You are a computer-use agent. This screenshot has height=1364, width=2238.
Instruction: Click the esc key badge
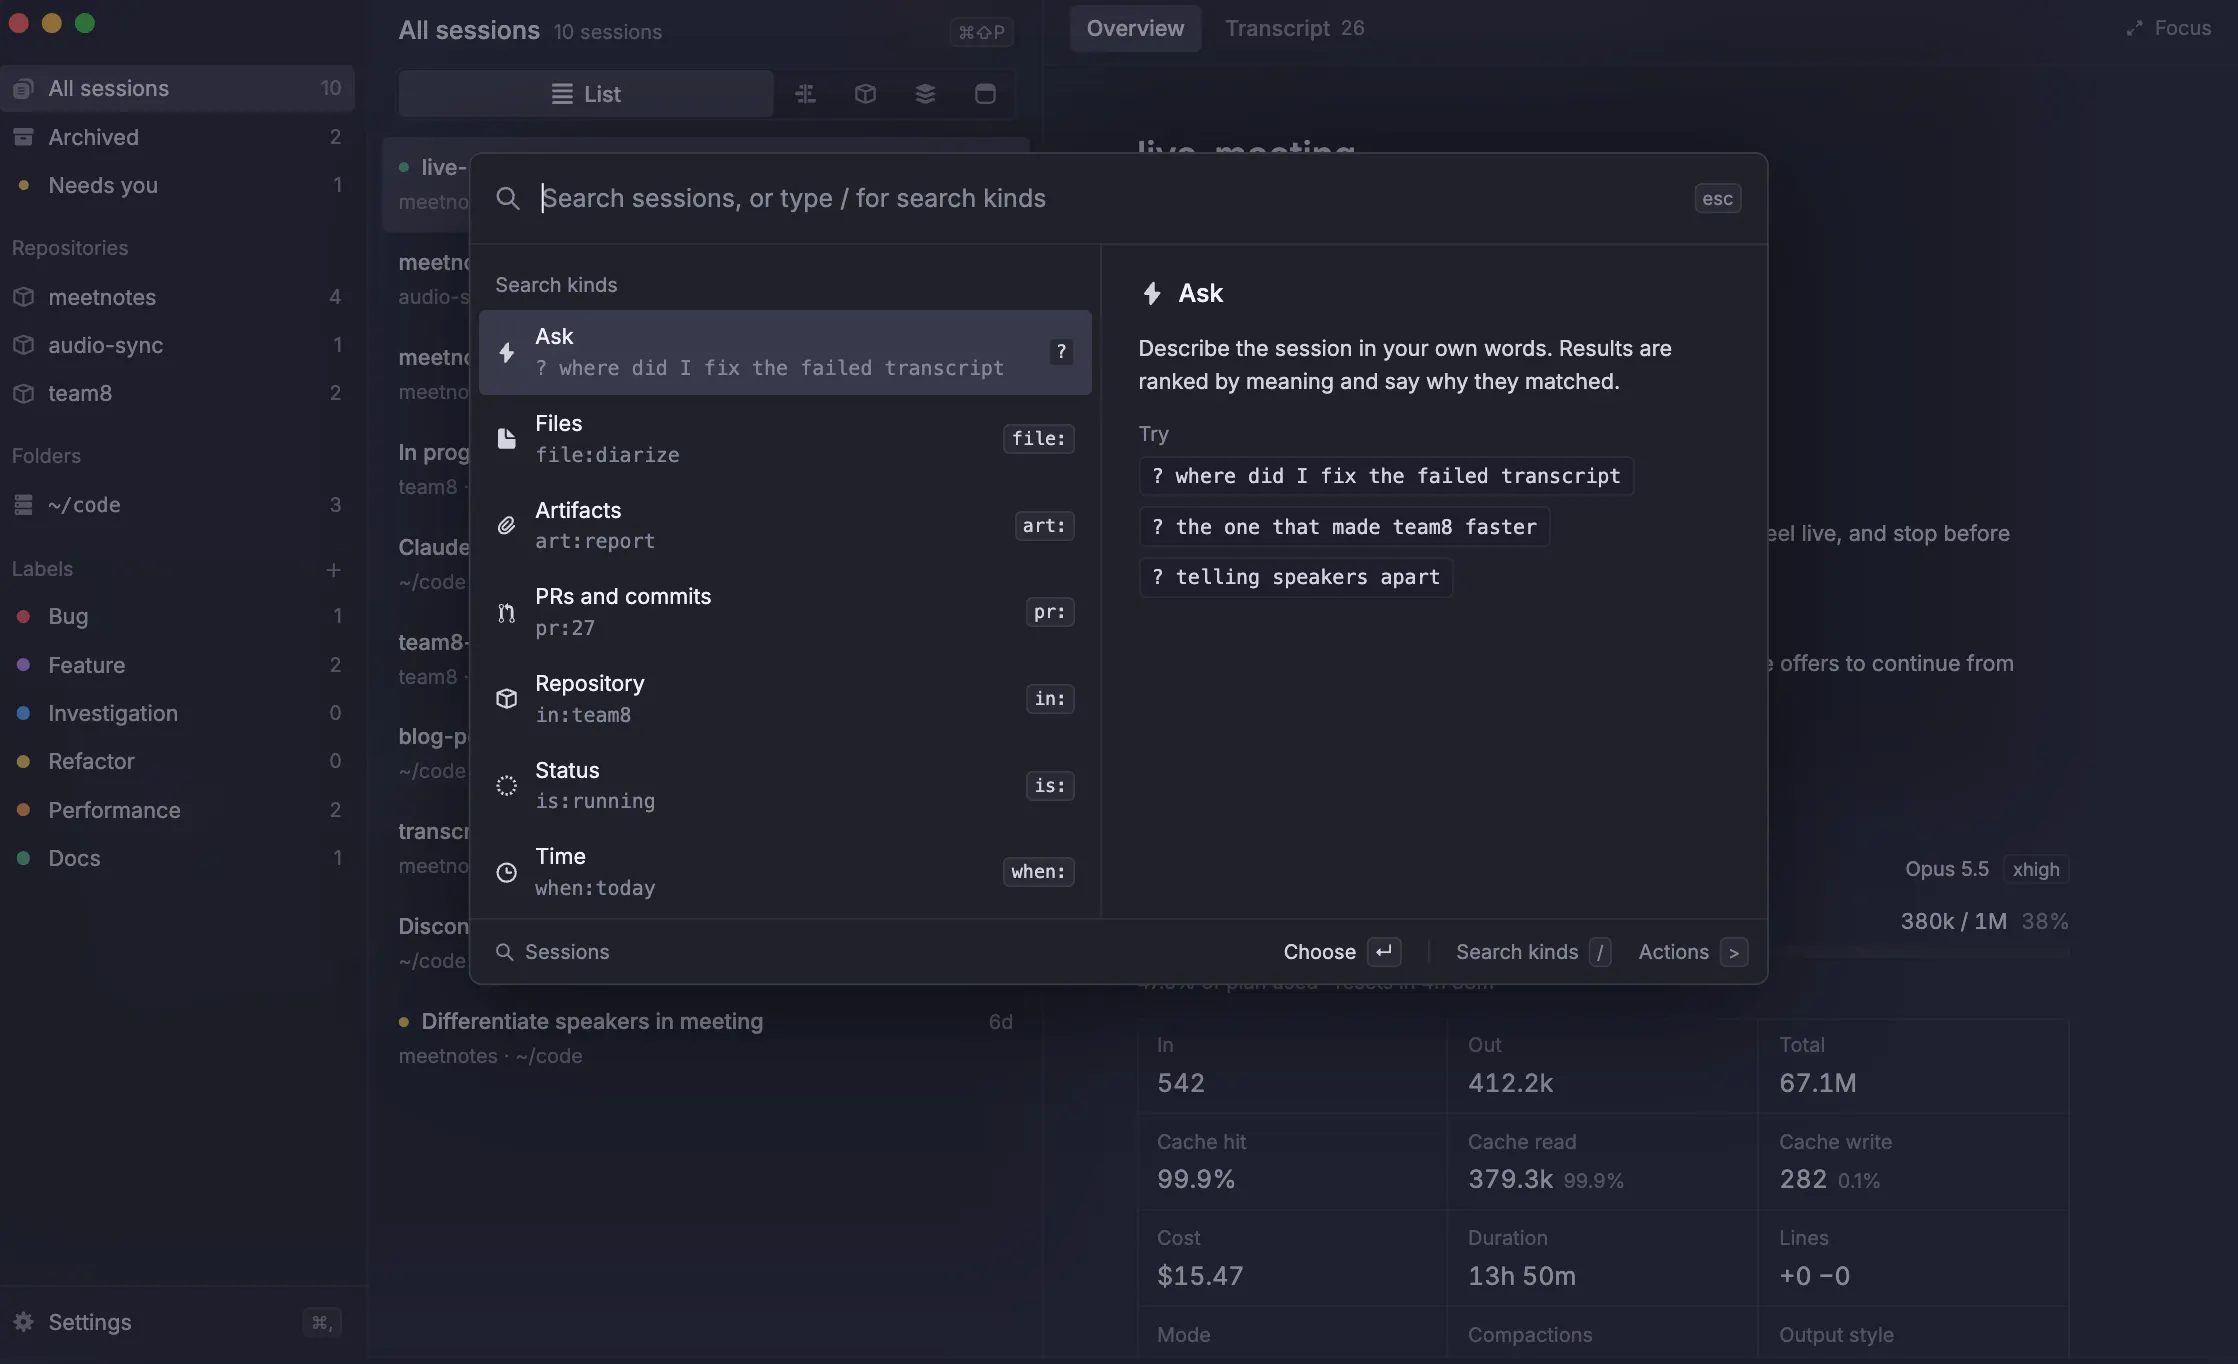point(1717,199)
